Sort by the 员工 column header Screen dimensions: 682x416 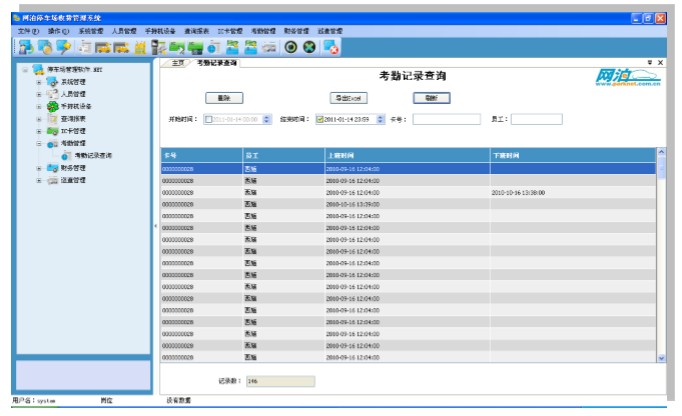coord(284,155)
